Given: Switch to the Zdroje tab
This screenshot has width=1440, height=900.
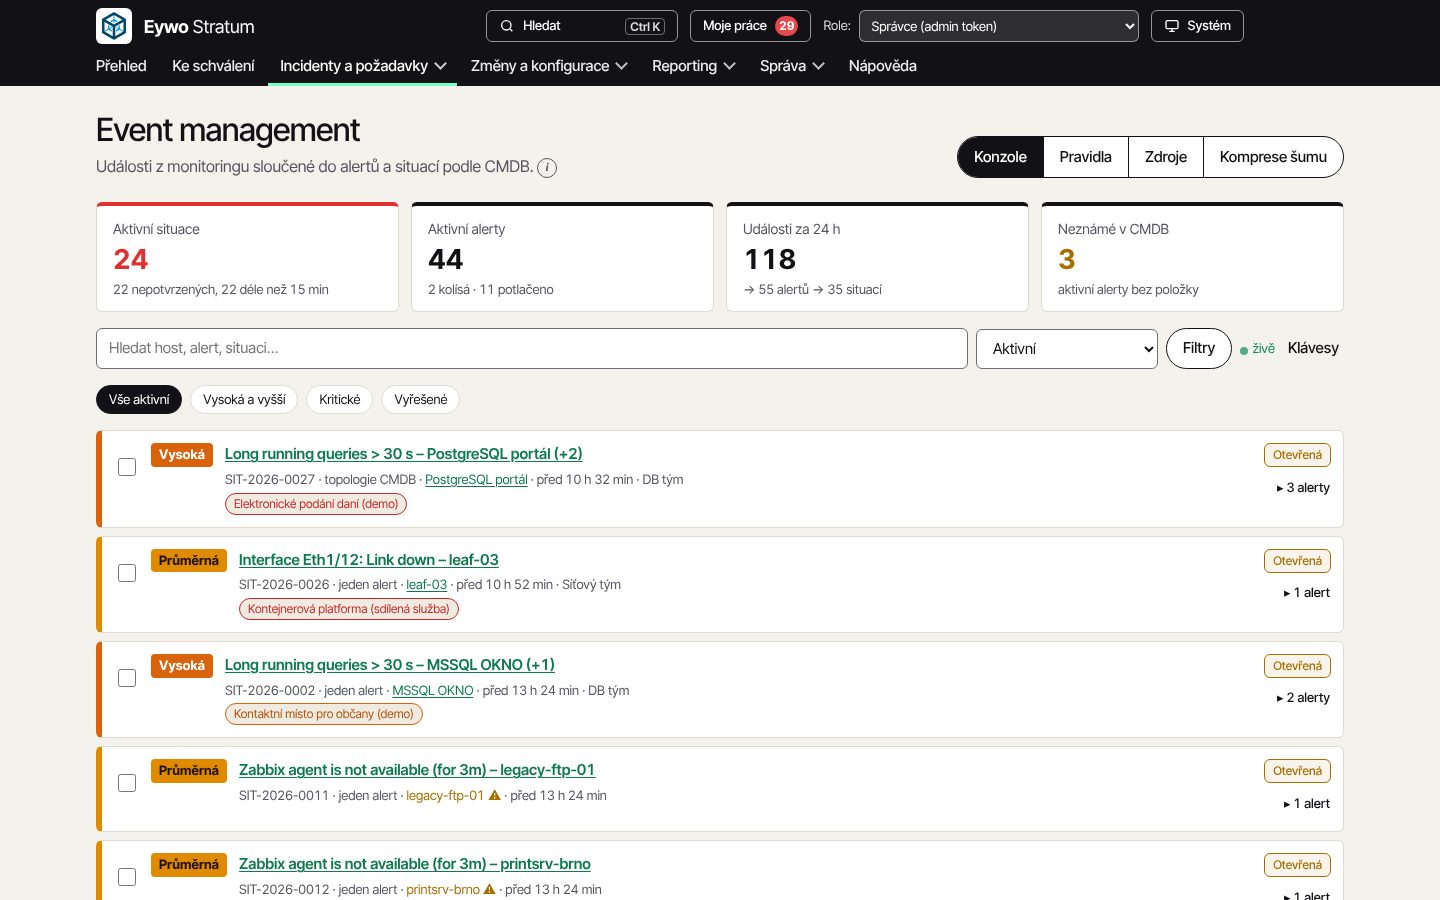Looking at the screenshot, I should pos(1165,157).
